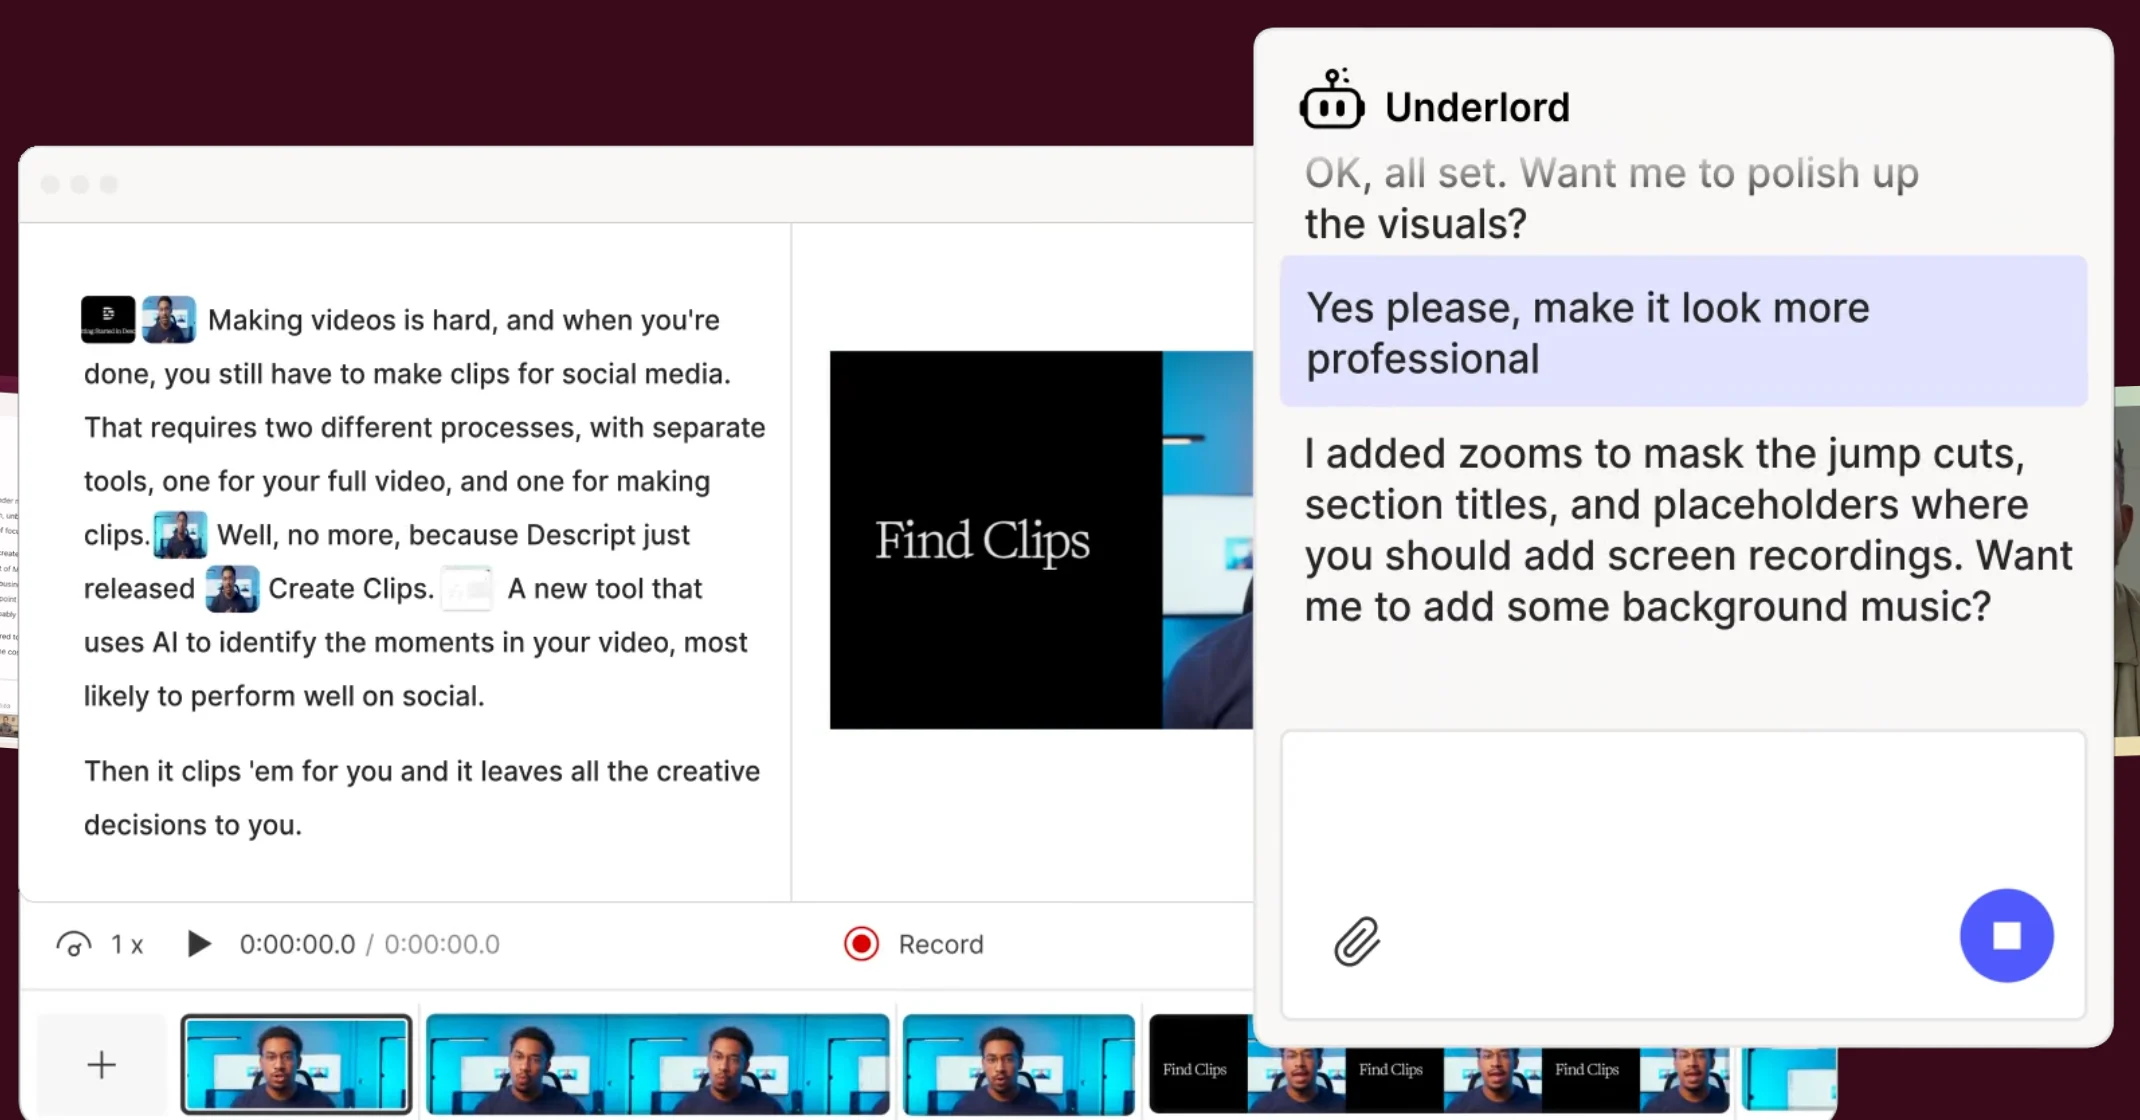
Task: Click the words "likely to perform well on social."
Action: coord(284,696)
